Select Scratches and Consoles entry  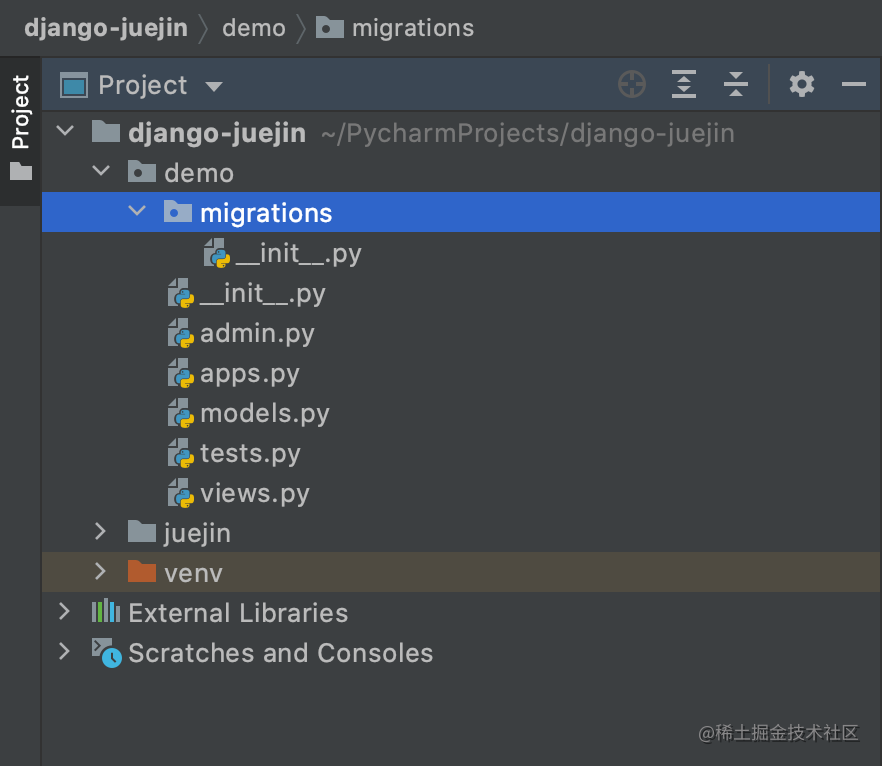point(461,652)
